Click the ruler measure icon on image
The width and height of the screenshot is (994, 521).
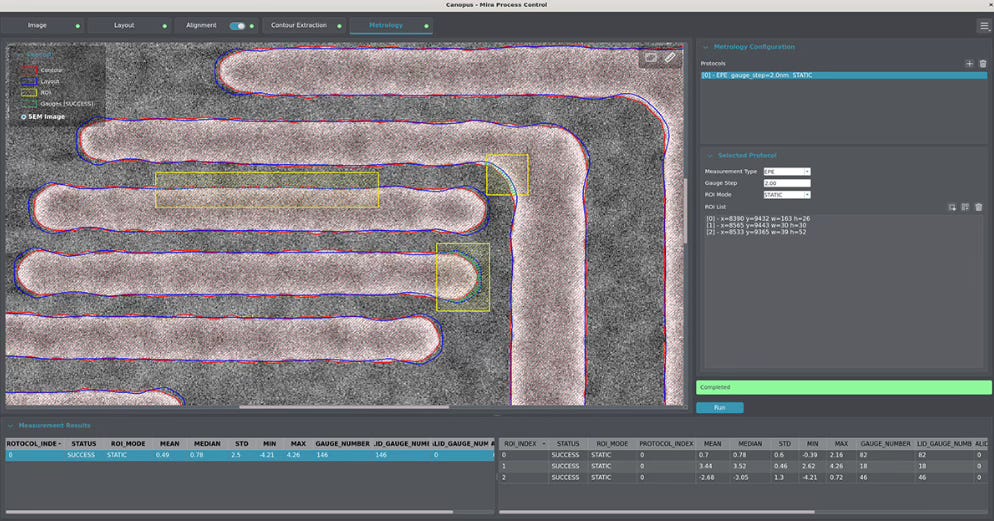[670, 58]
